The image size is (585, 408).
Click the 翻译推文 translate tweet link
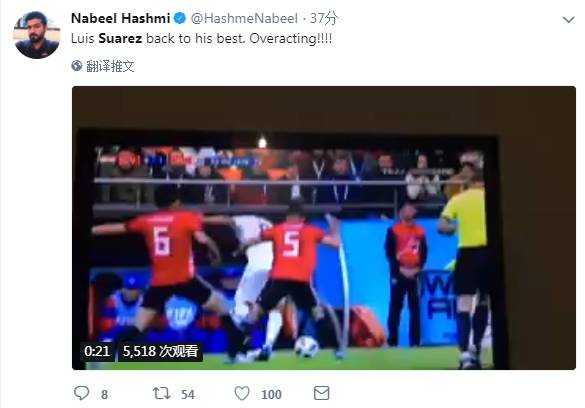(x=110, y=66)
